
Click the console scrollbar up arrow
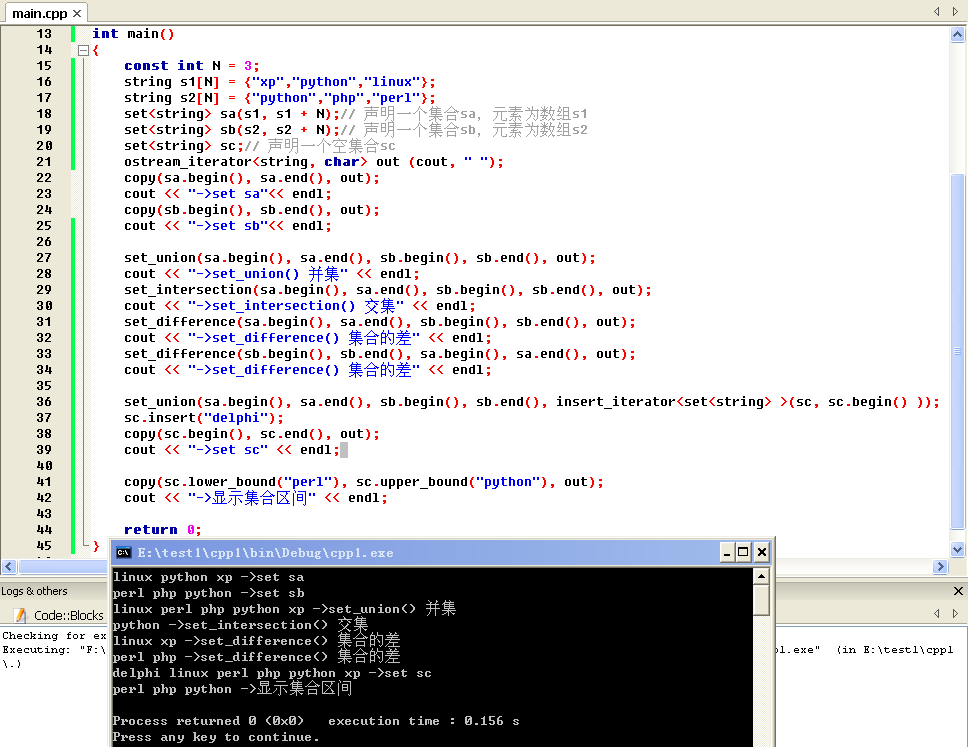pyautogui.click(x=761, y=577)
